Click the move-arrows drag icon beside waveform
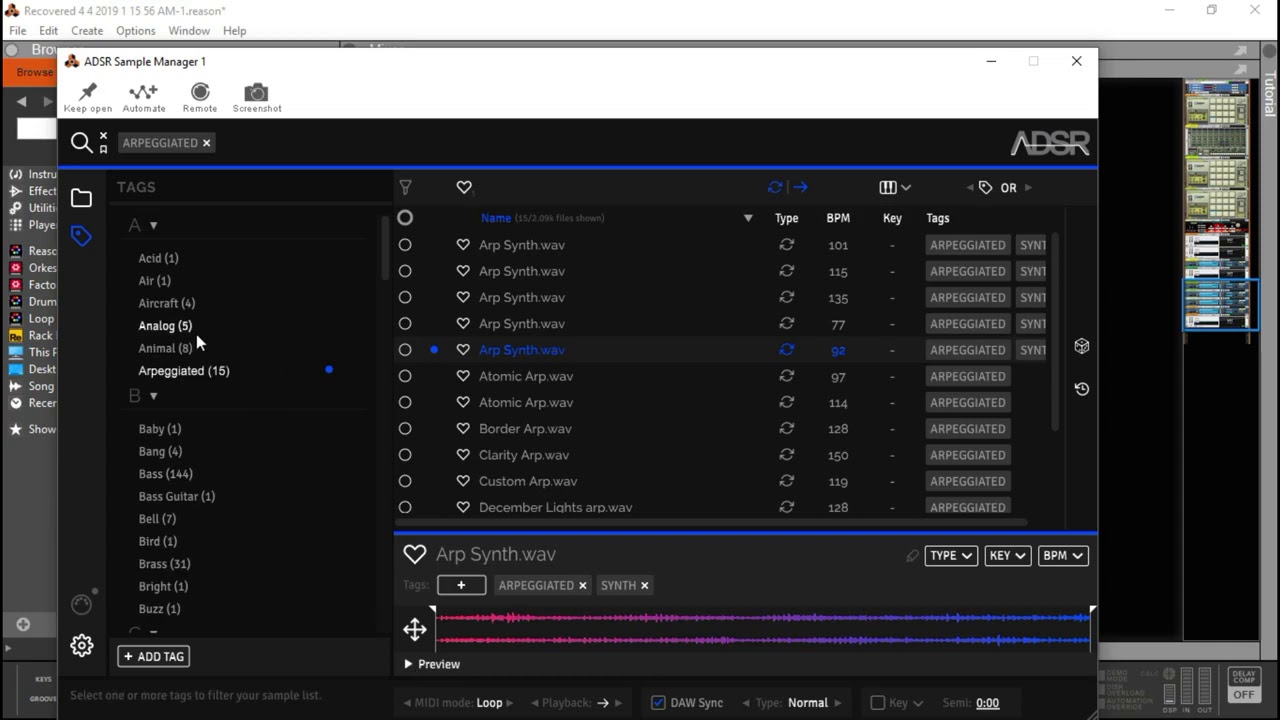The image size is (1280, 720). 415,629
